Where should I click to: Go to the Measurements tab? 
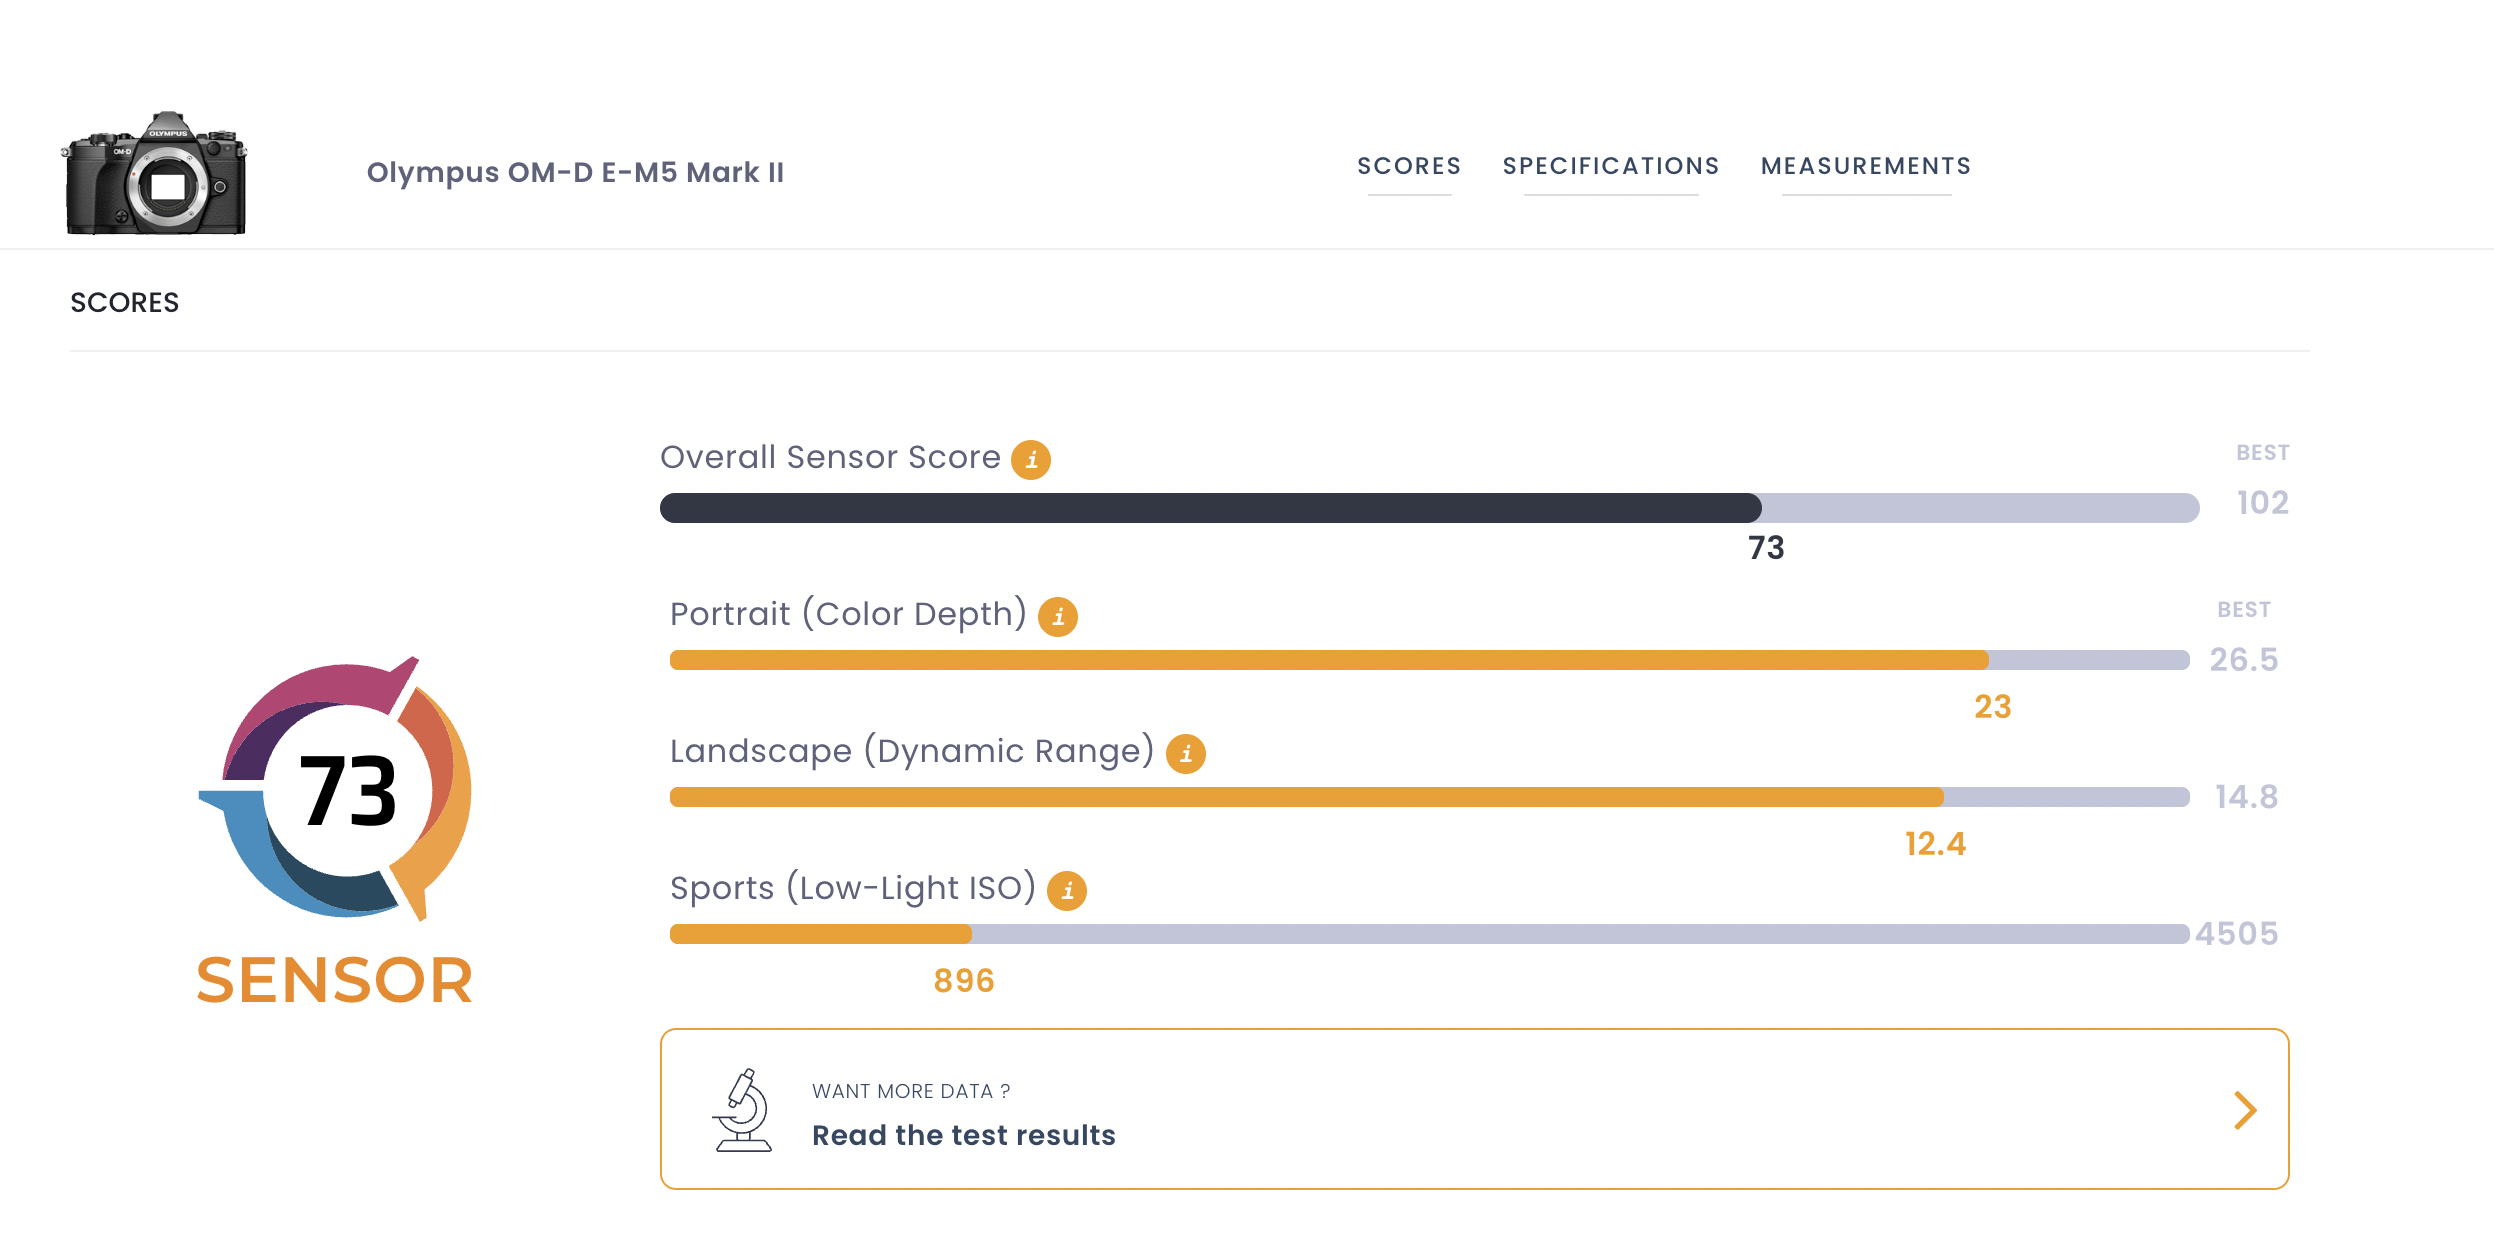1865,166
